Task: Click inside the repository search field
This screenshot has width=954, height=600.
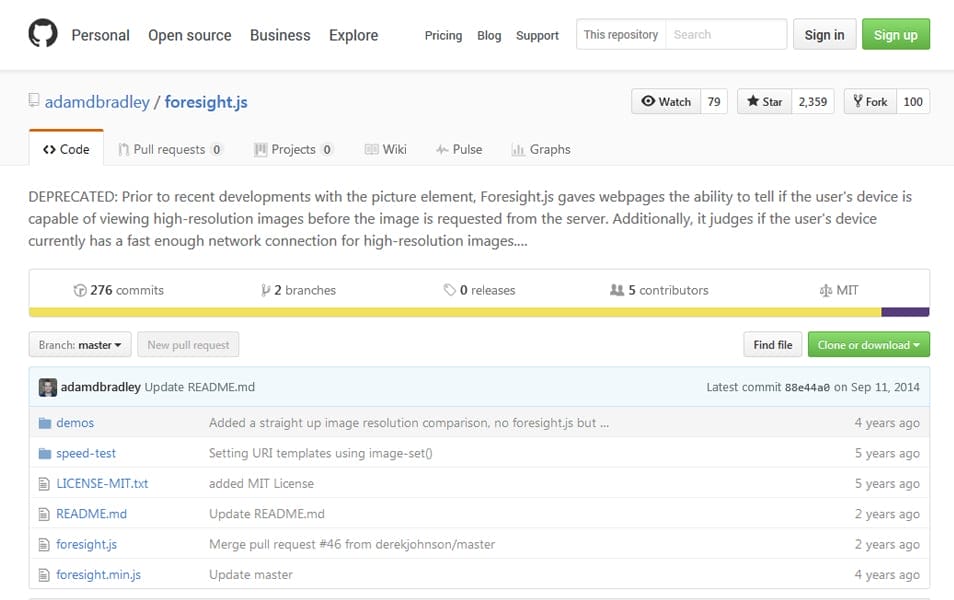Action: [x=726, y=33]
